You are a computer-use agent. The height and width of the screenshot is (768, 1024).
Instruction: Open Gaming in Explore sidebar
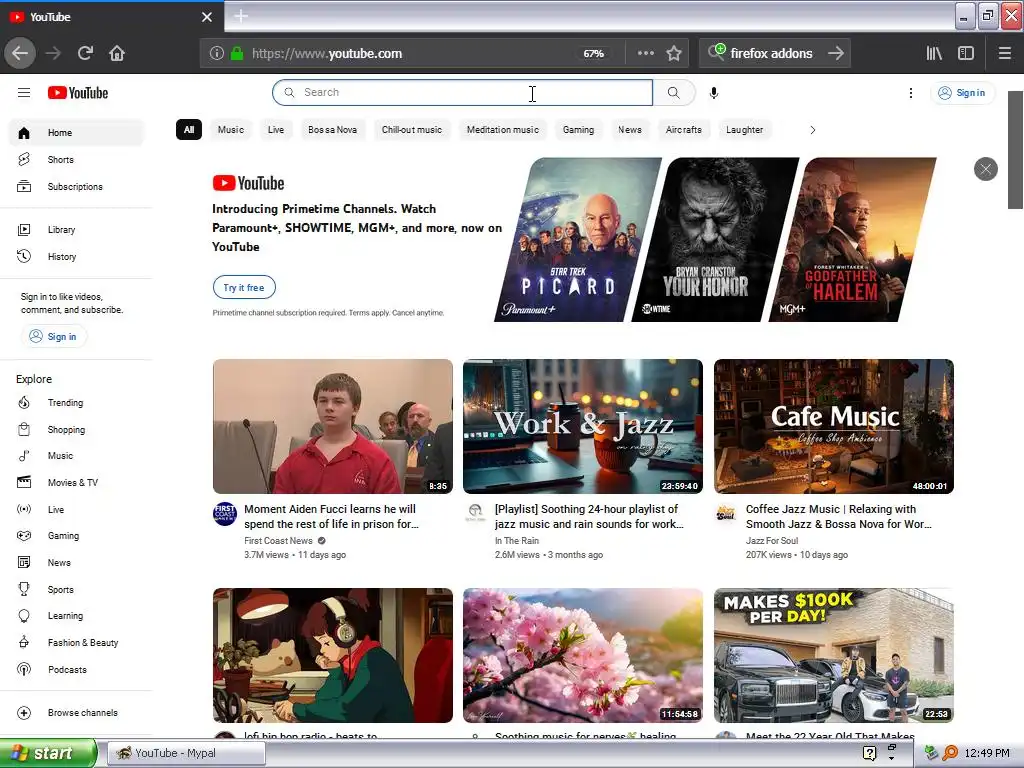click(76, 536)
